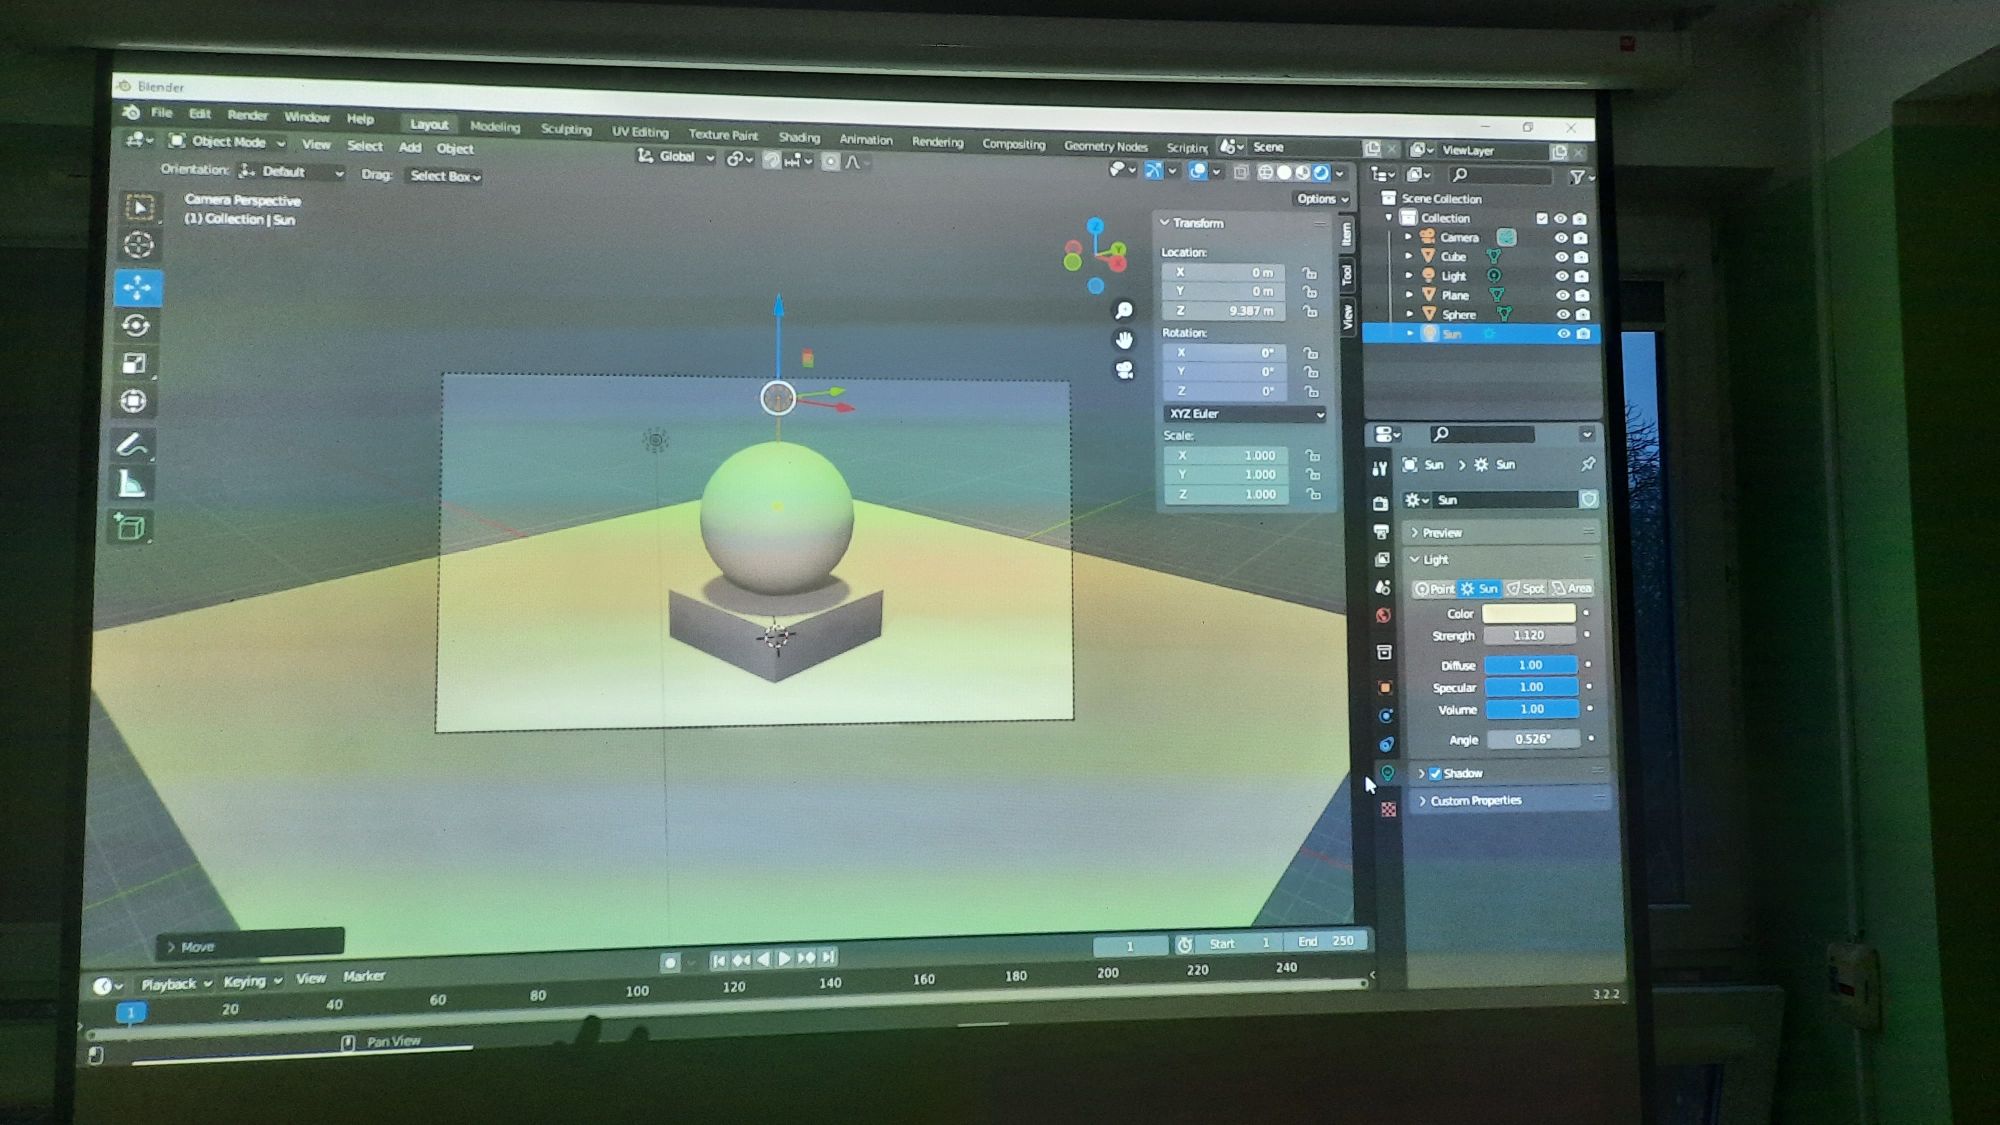
Task: Hide the Camera in the viewport
Action: tap(1560, 238)
